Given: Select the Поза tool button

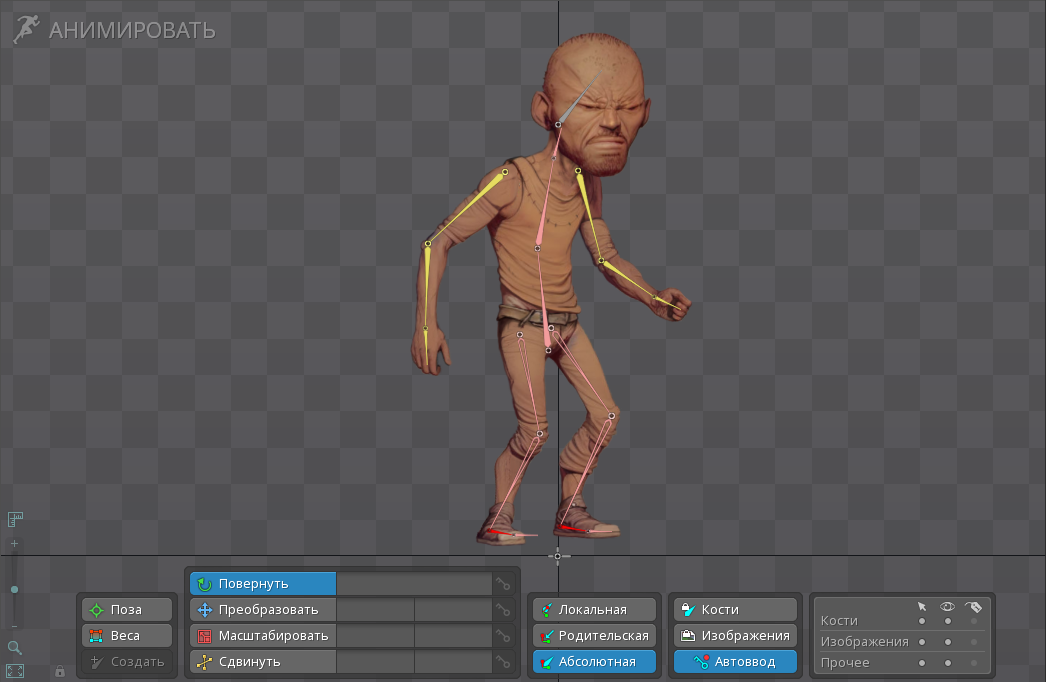Looking at the screenshot, I should (127, 610).
